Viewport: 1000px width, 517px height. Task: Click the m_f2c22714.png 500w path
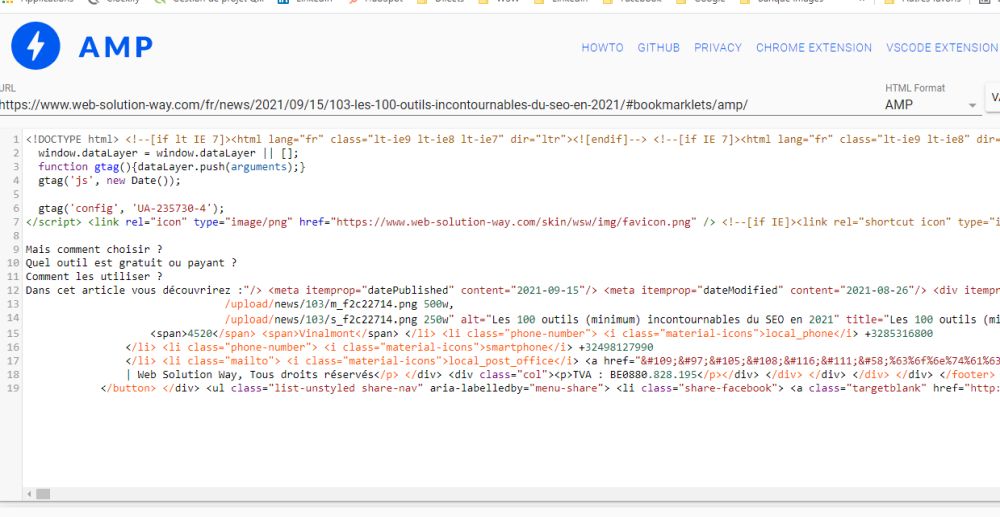(x=339, y=304)
